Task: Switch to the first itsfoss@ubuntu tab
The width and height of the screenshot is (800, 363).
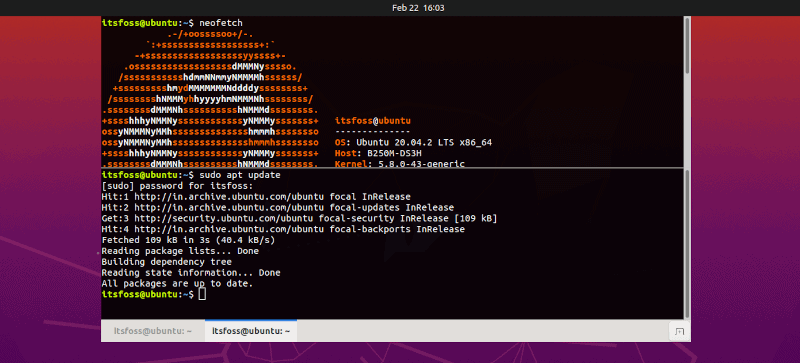Action: pyautogui.click(x=153, y=331)
